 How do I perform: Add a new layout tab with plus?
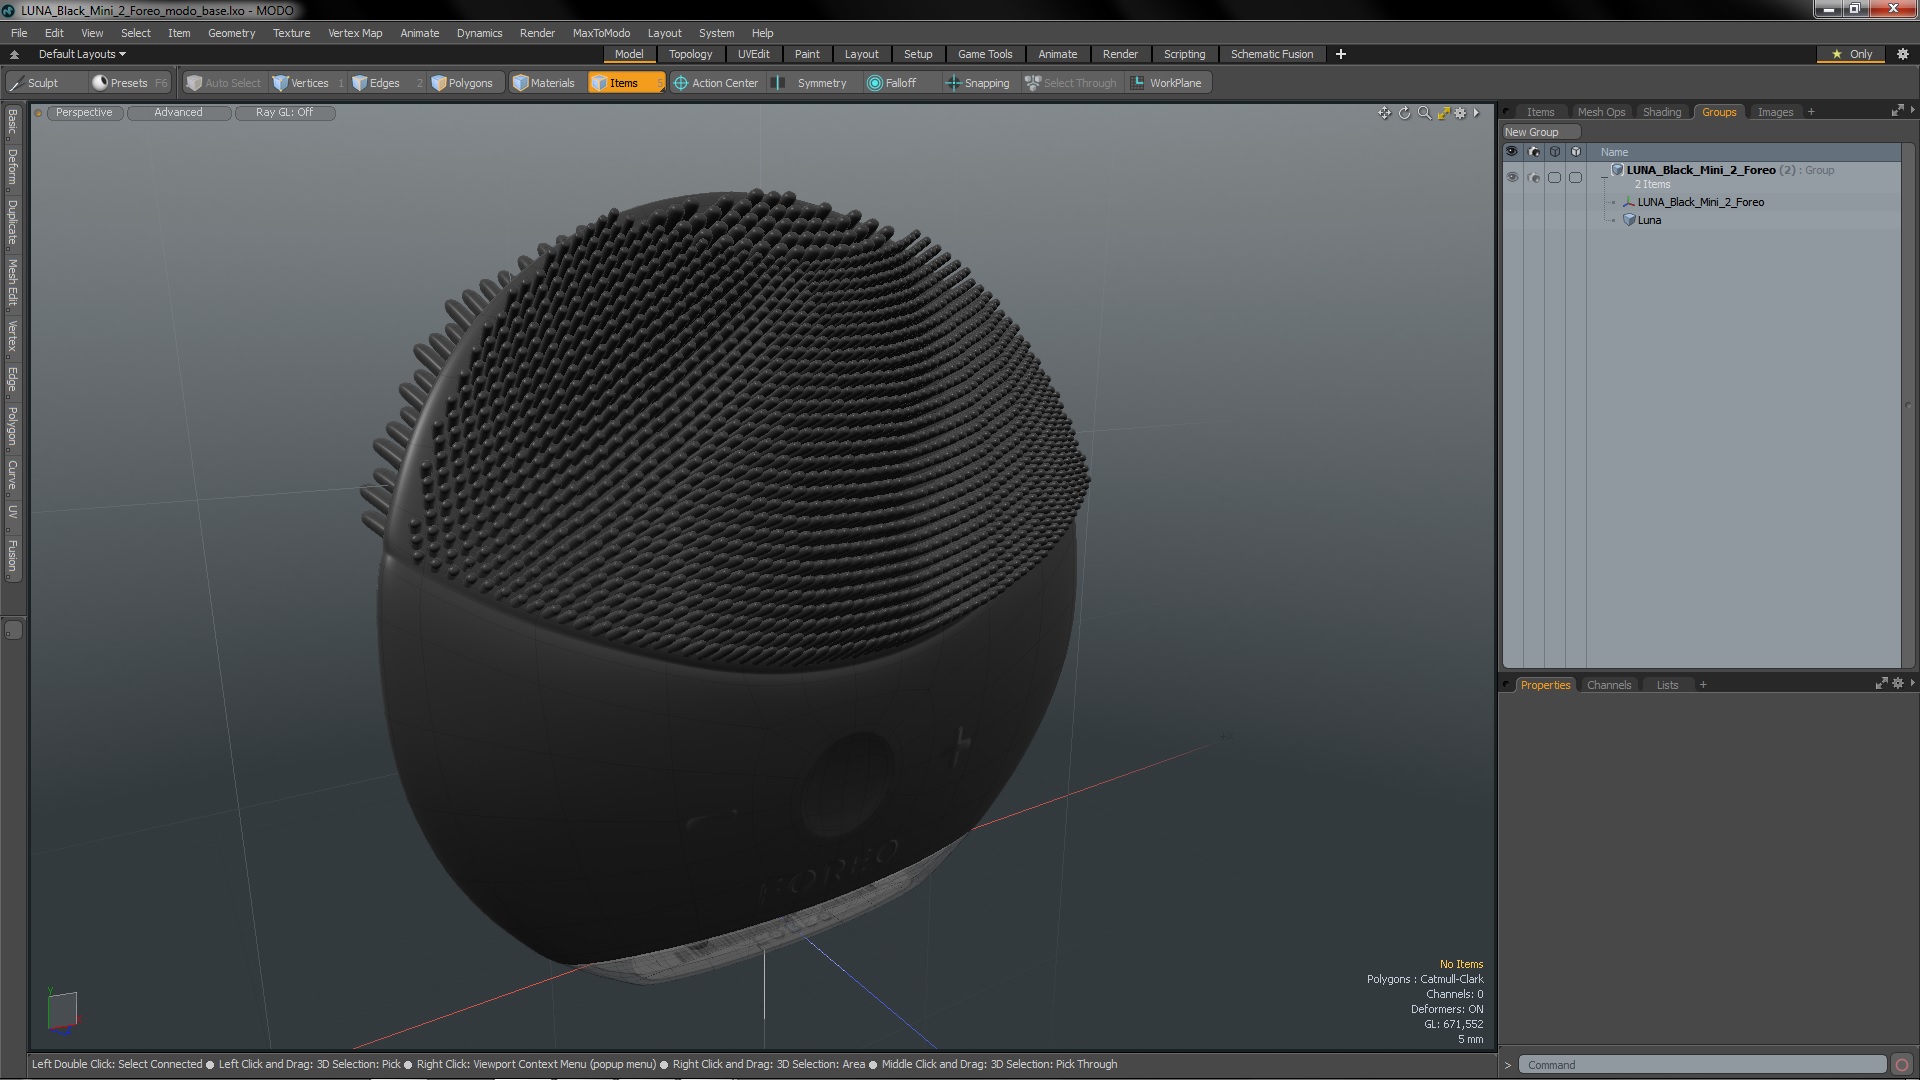pyautogui.click(x=1340, y=54)
